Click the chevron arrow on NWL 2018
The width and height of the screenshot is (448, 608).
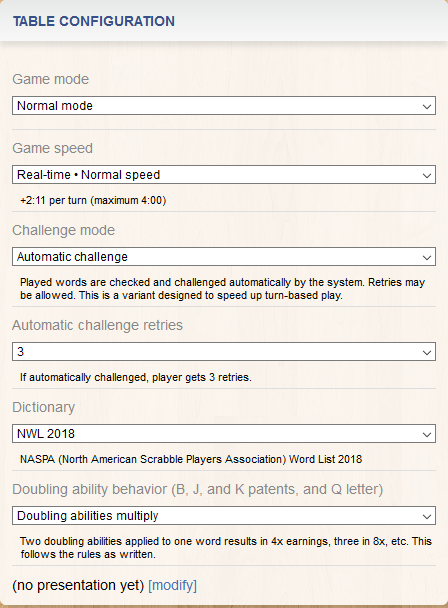pos(427,434)
